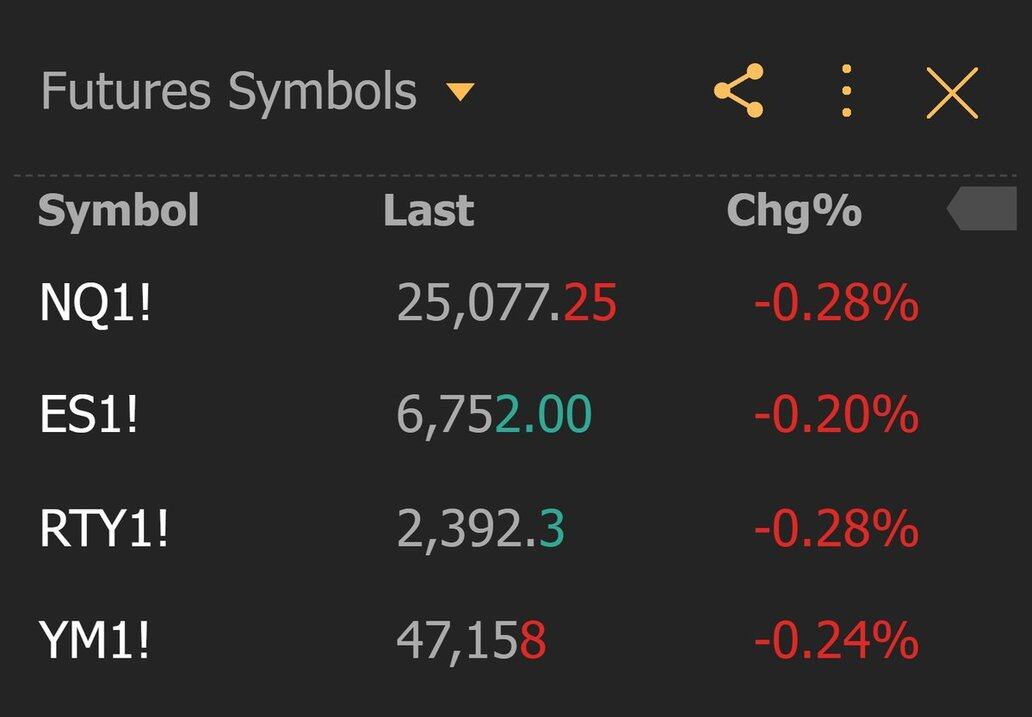Select the ES1! symbol row
Viewport: 1032px width, 717px height.
[88, 415]
